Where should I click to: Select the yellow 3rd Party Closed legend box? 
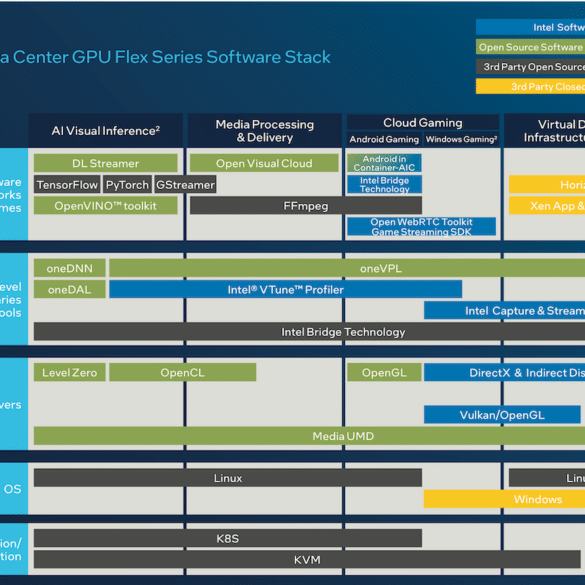point(530,87)
